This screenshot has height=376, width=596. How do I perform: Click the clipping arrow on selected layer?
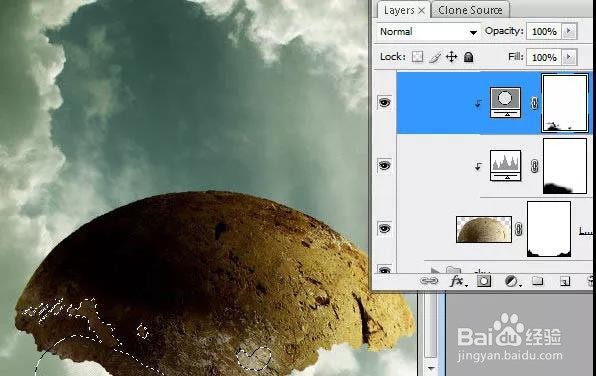(478, 103)
